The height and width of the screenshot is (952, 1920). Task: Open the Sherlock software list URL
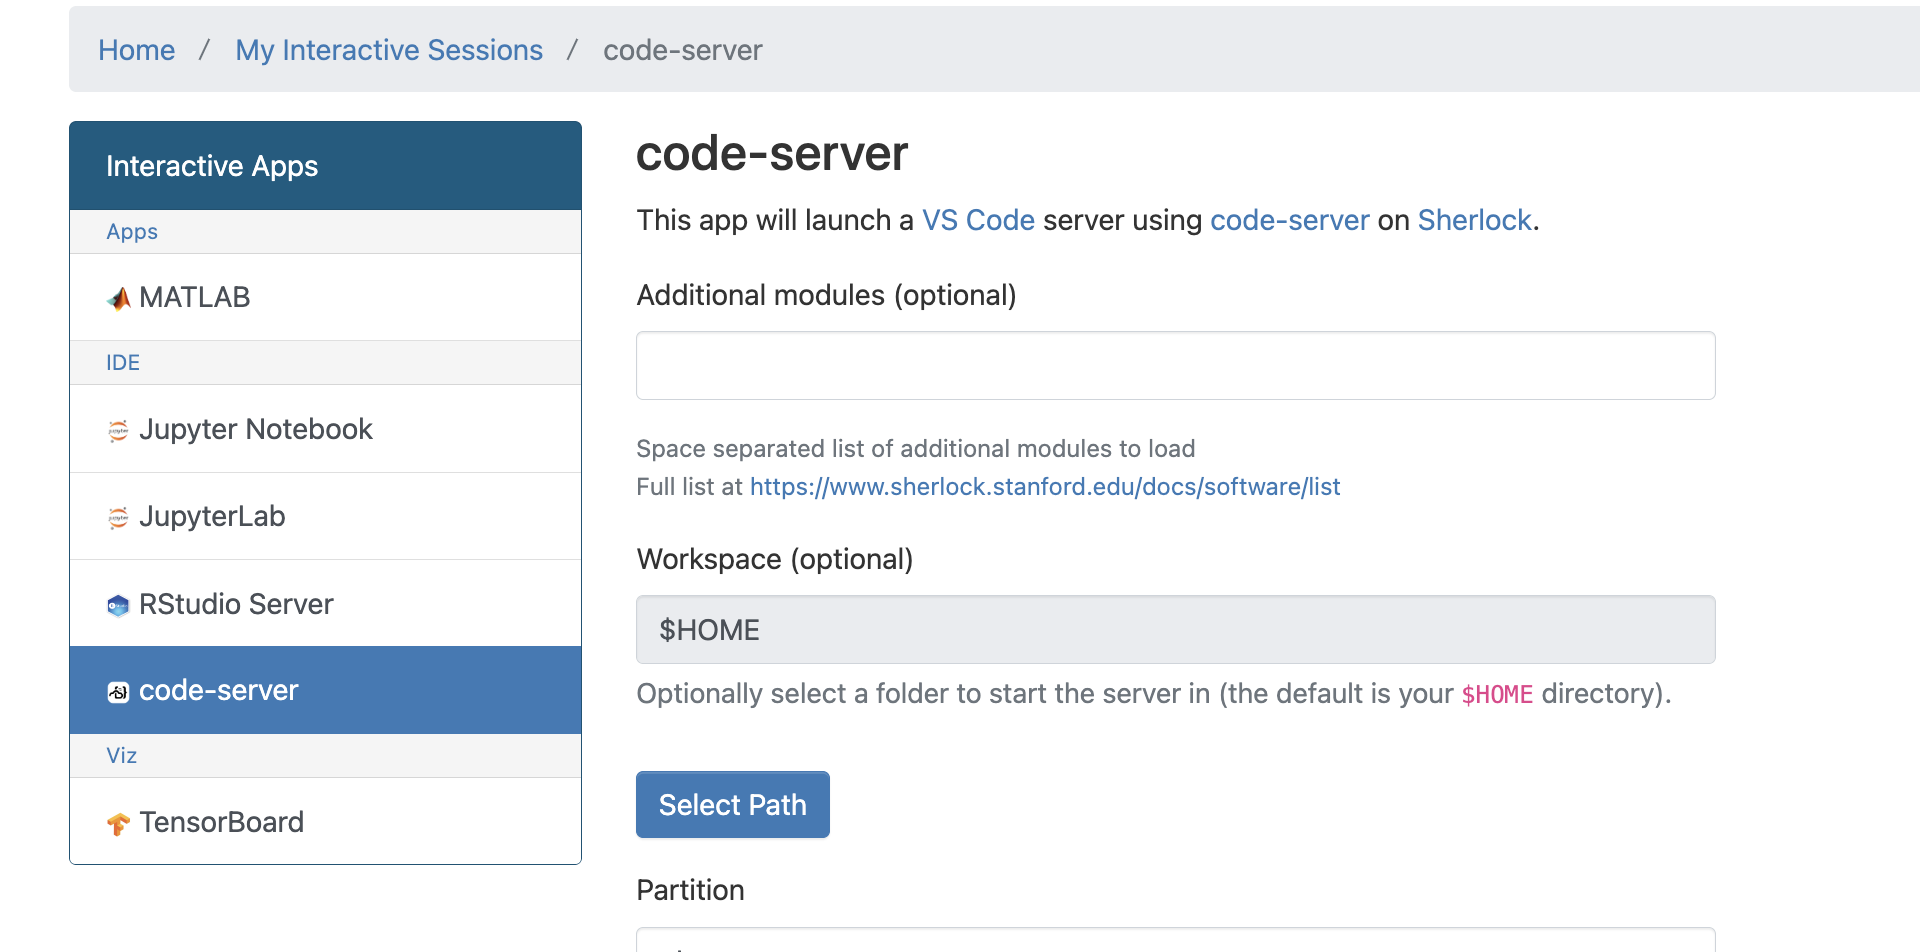[x=1044, y=487]
